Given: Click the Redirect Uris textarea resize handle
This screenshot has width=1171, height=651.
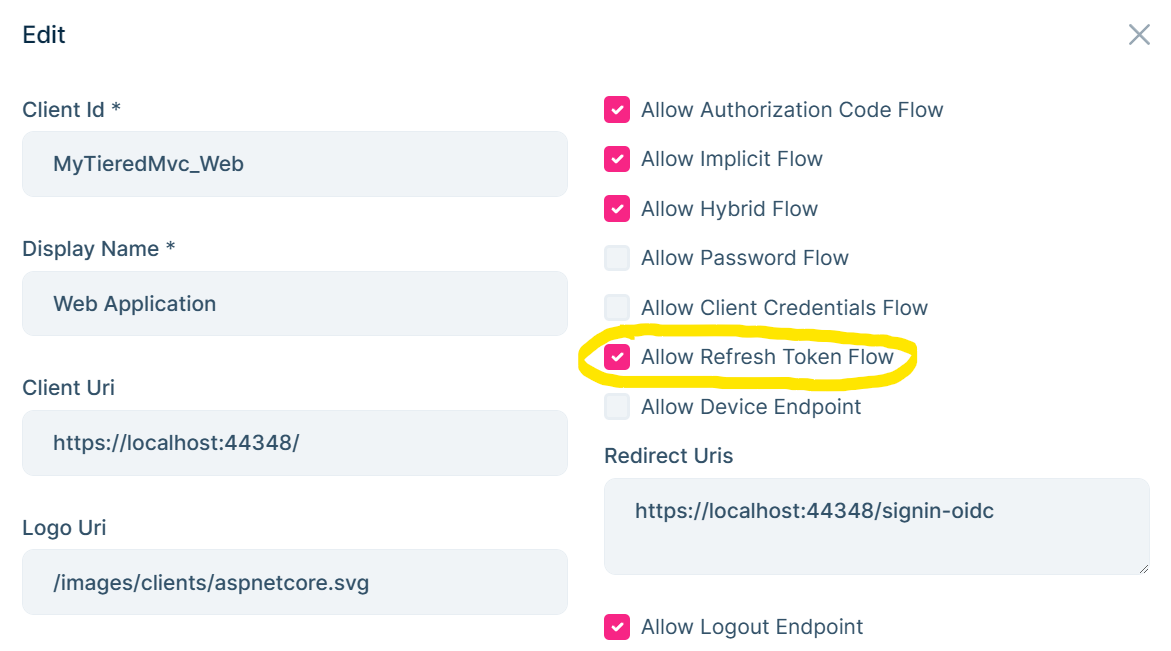Looking at the screenshot, I should pyautogui.click(x=1144, y=569).
